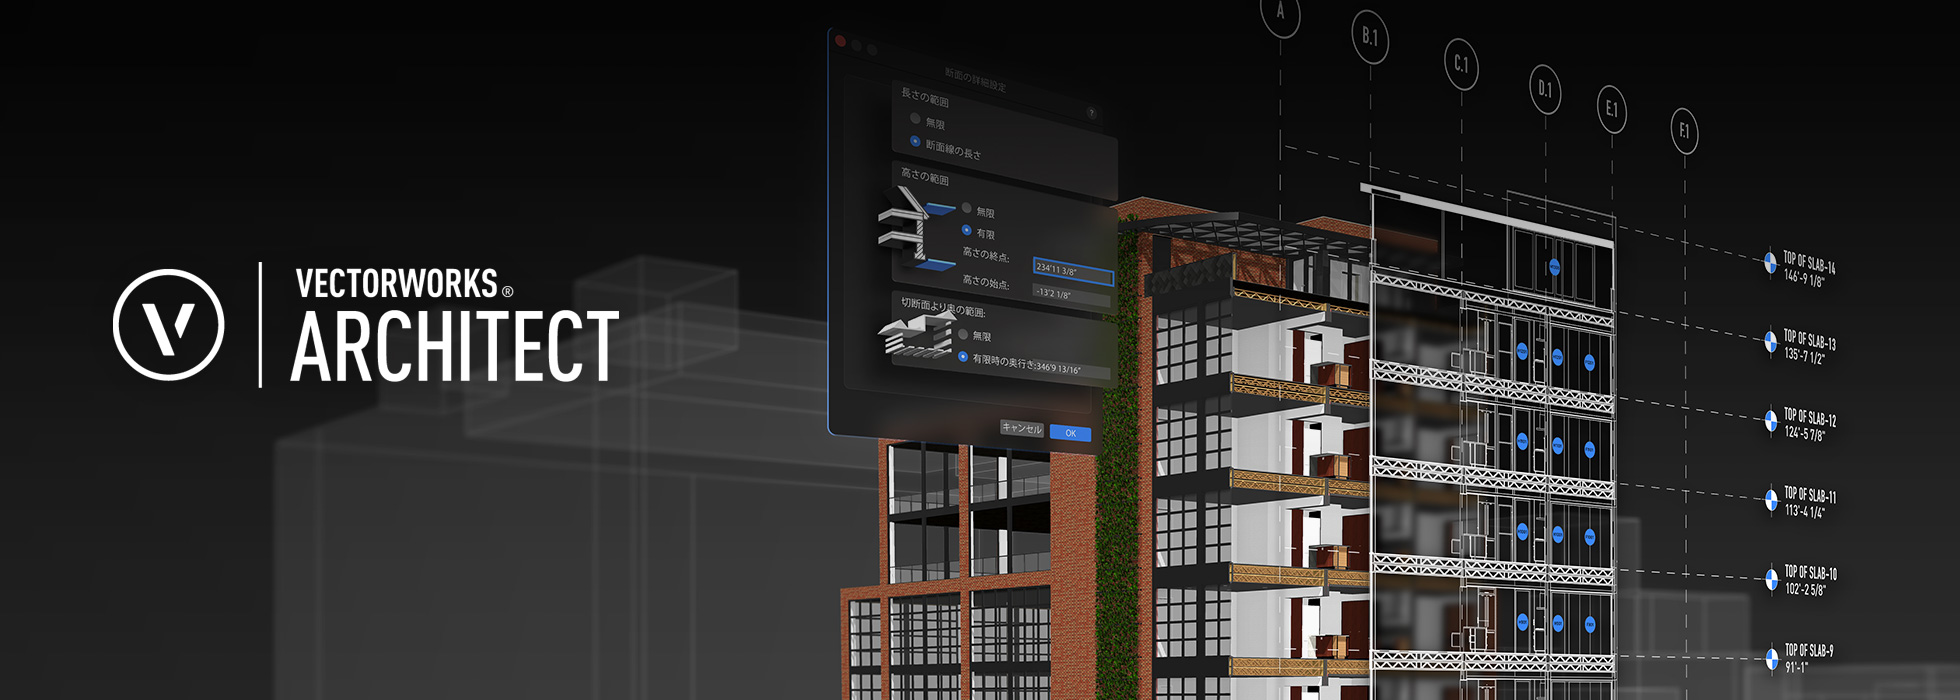Select the 有限時の奥行き radio button
This screenshot has height=700, width=1960.
963,356
